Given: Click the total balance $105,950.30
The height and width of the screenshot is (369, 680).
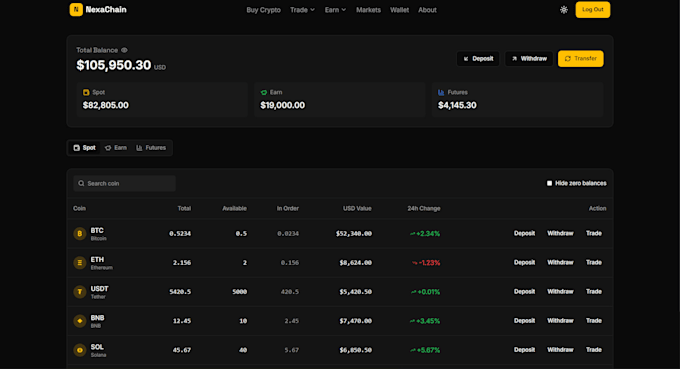Looking at the screenshot, I should tap(114, 65).
